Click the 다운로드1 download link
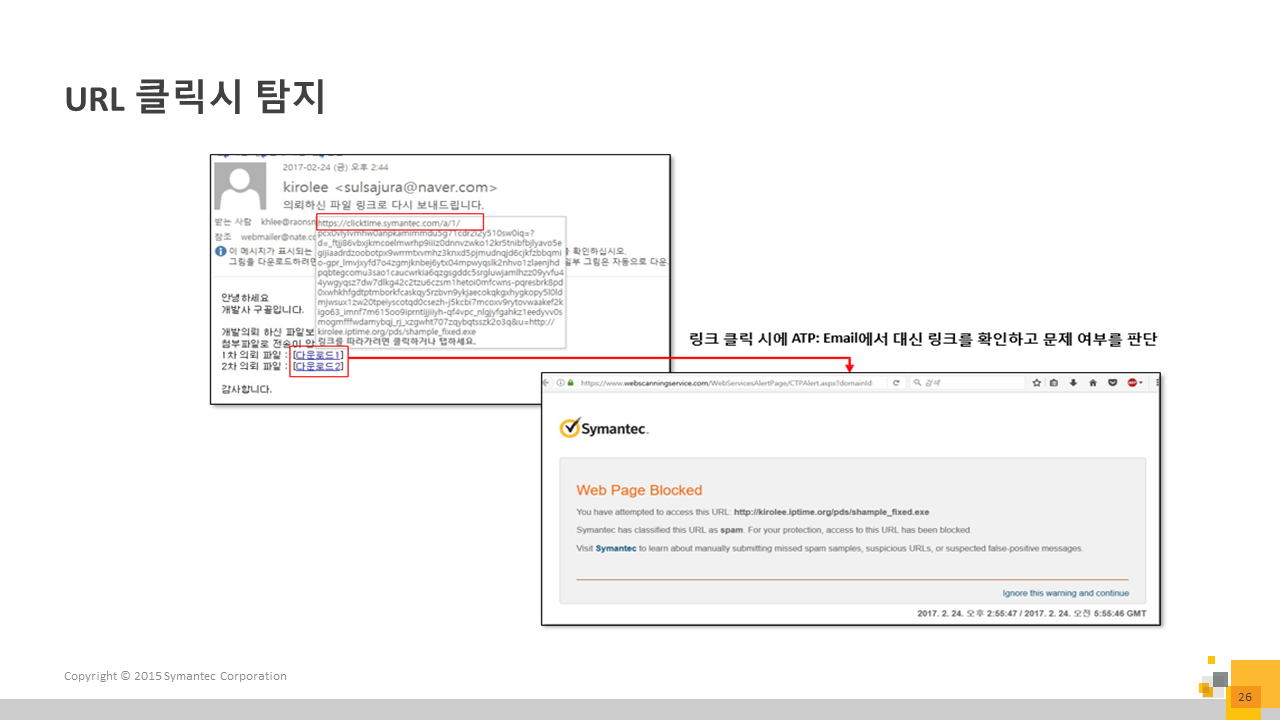 point(319,355)
